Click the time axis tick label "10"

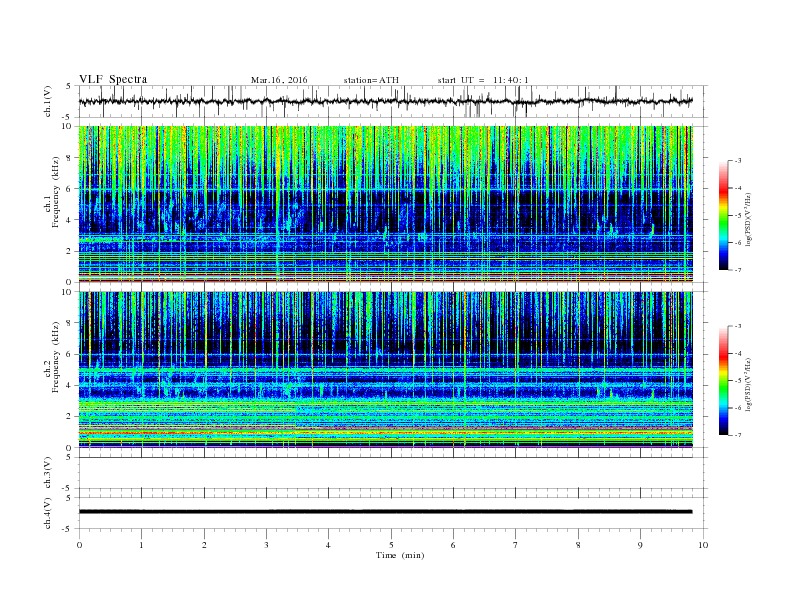coord(703,545)
